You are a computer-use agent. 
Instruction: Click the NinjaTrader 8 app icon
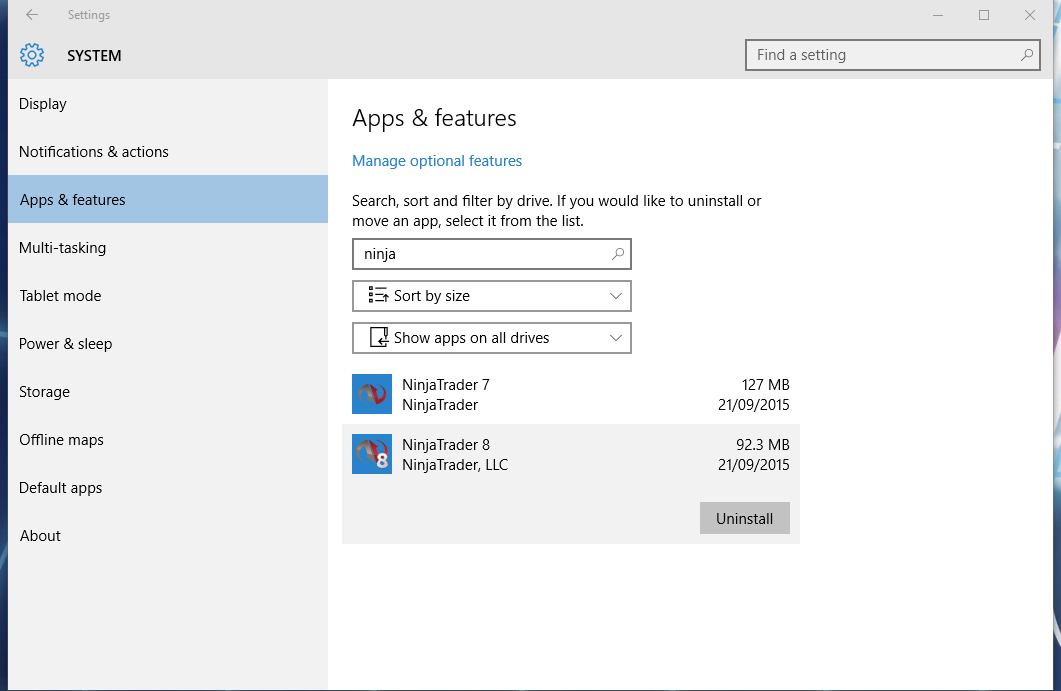372,454
